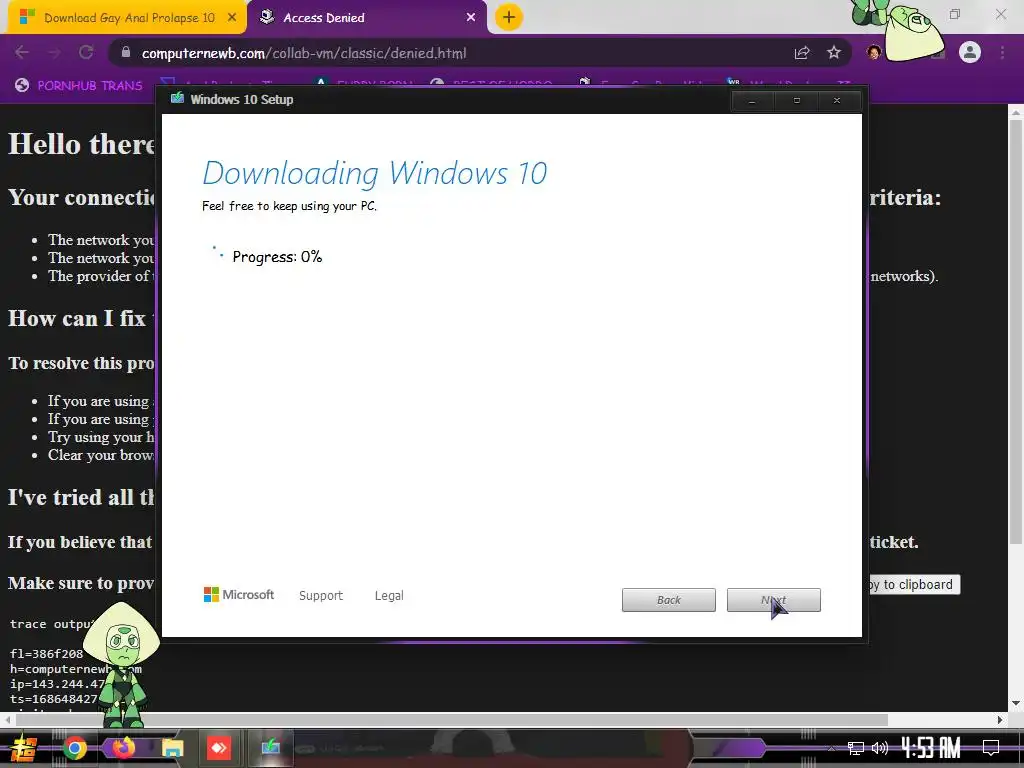Click the Back button in Windows 10 Setup

pos(668,600)
